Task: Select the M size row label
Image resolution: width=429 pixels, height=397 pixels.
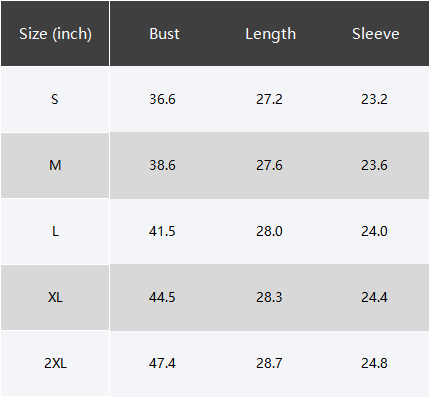Action: [55, 165]
